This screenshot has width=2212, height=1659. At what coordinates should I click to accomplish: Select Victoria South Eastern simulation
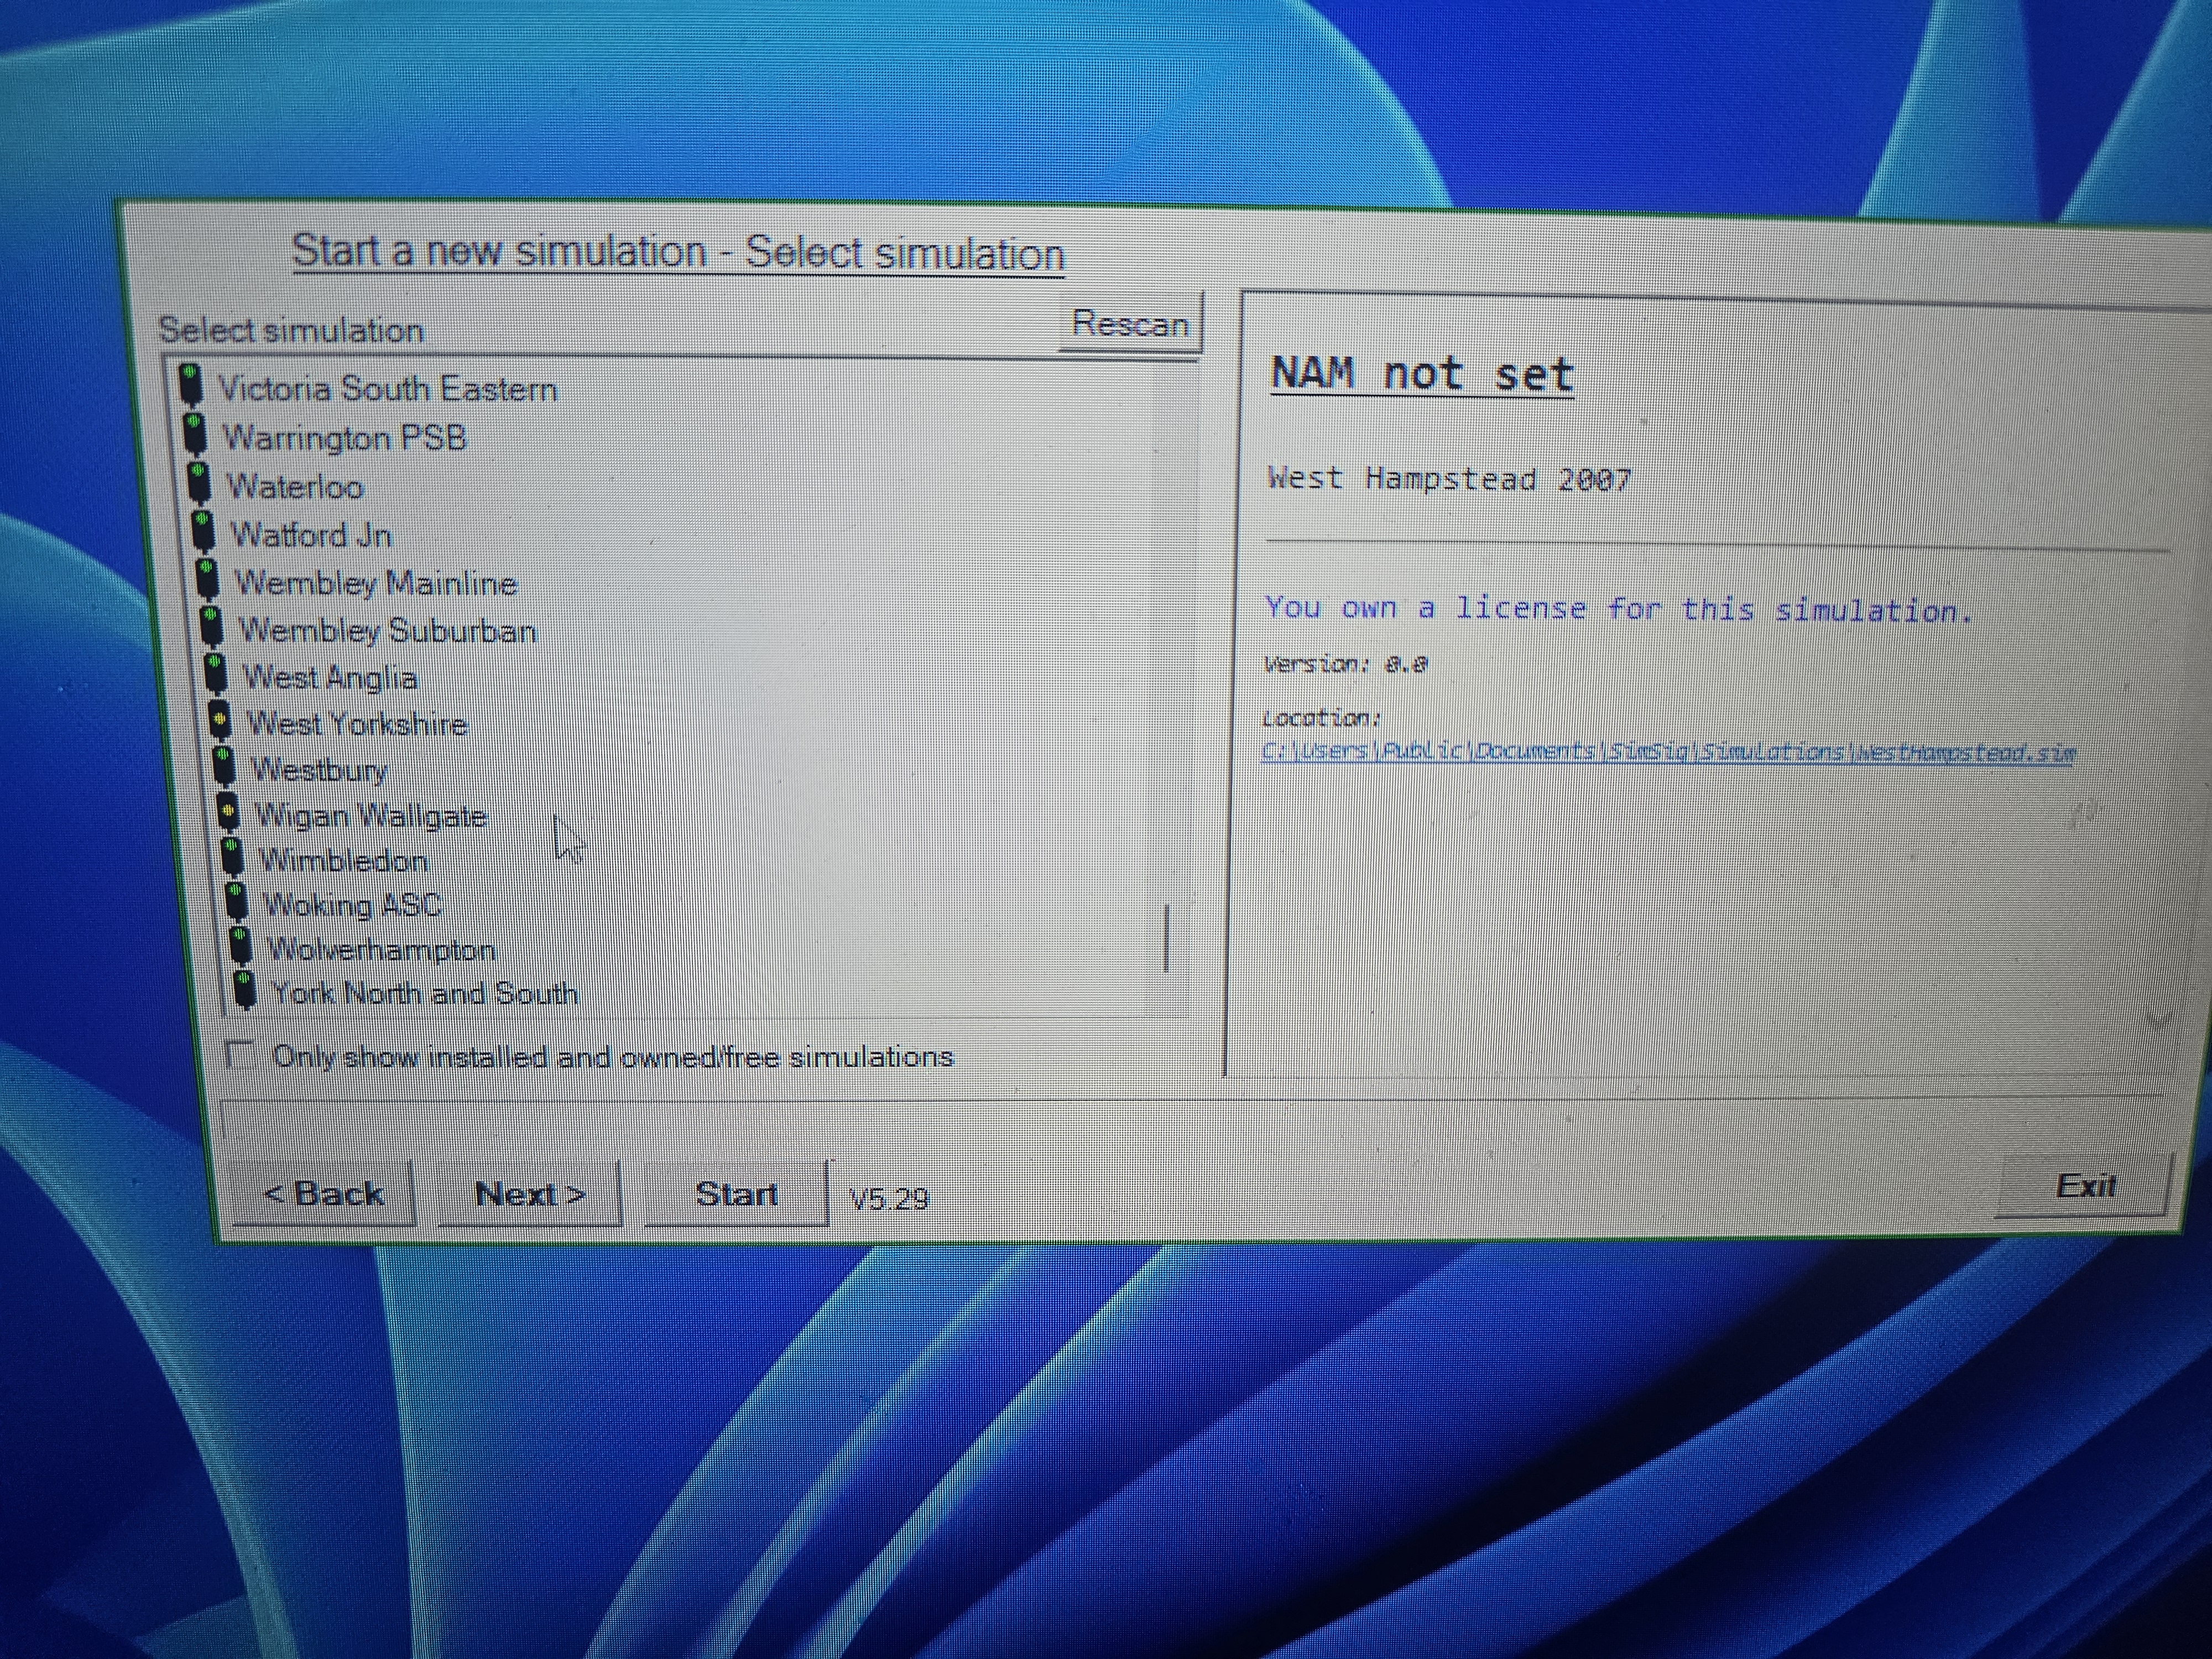388,389
